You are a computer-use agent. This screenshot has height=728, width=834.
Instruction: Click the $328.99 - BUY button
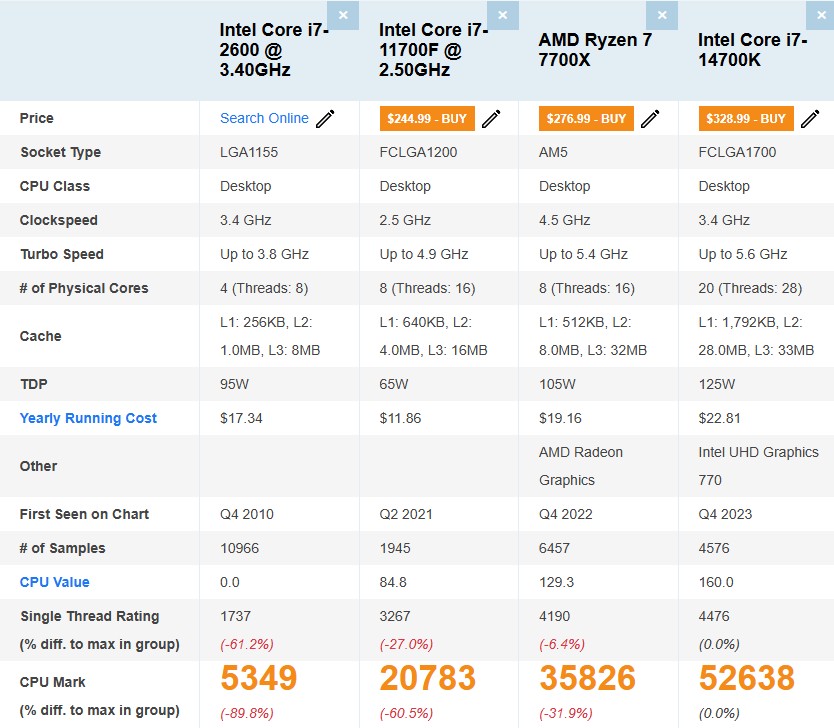(746, 119)
